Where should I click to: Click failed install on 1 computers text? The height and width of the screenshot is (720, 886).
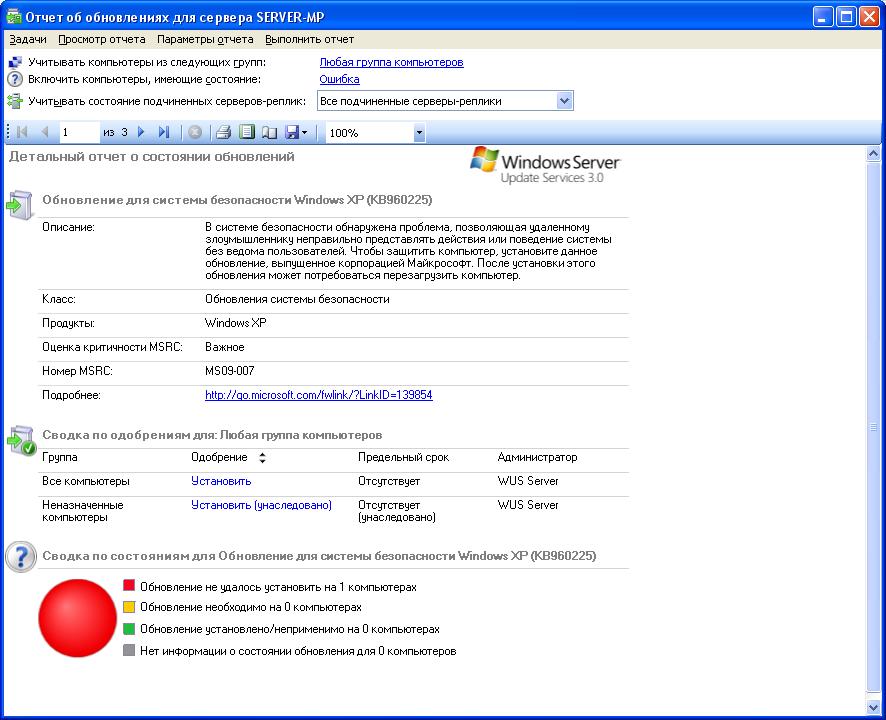278,587
